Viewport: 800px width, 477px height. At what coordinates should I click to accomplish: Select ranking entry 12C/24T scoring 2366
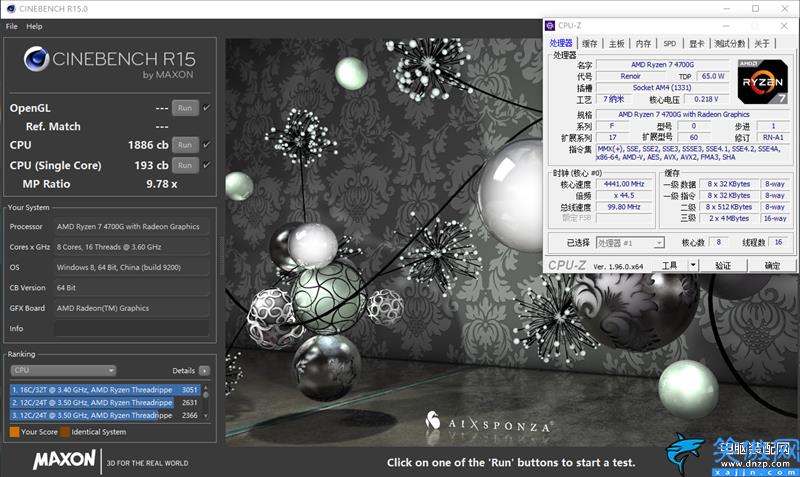105,415
